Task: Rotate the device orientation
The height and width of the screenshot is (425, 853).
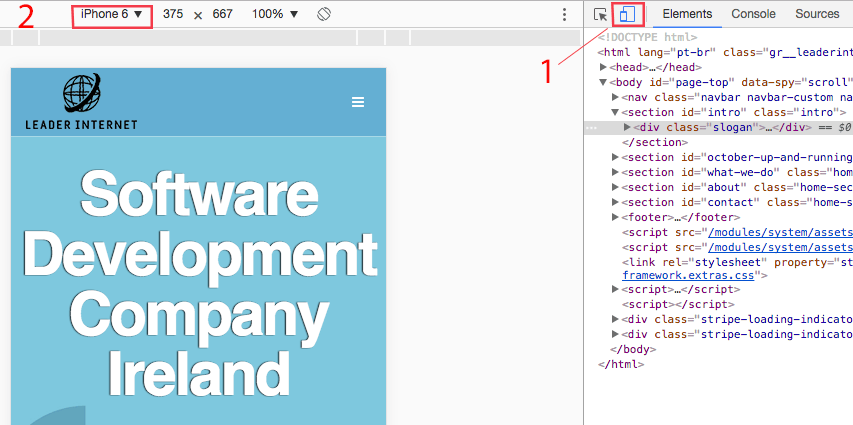Action: (x=324, y=14)
